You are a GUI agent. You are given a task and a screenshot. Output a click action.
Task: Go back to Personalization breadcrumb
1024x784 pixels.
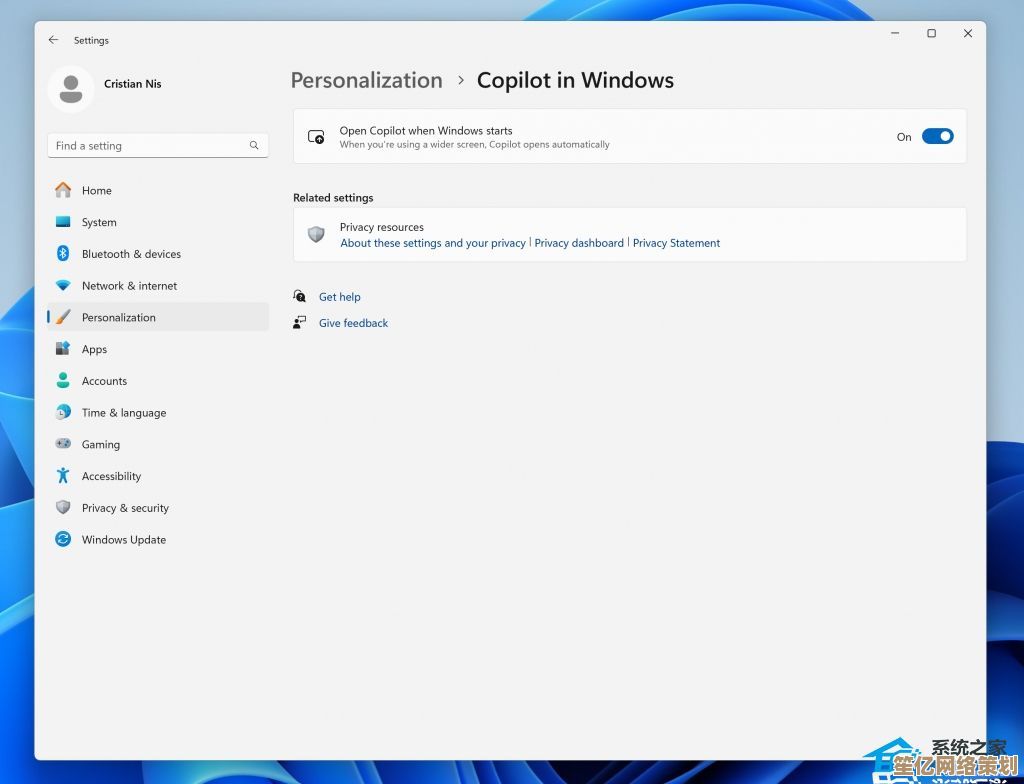(x=366, y=80)
